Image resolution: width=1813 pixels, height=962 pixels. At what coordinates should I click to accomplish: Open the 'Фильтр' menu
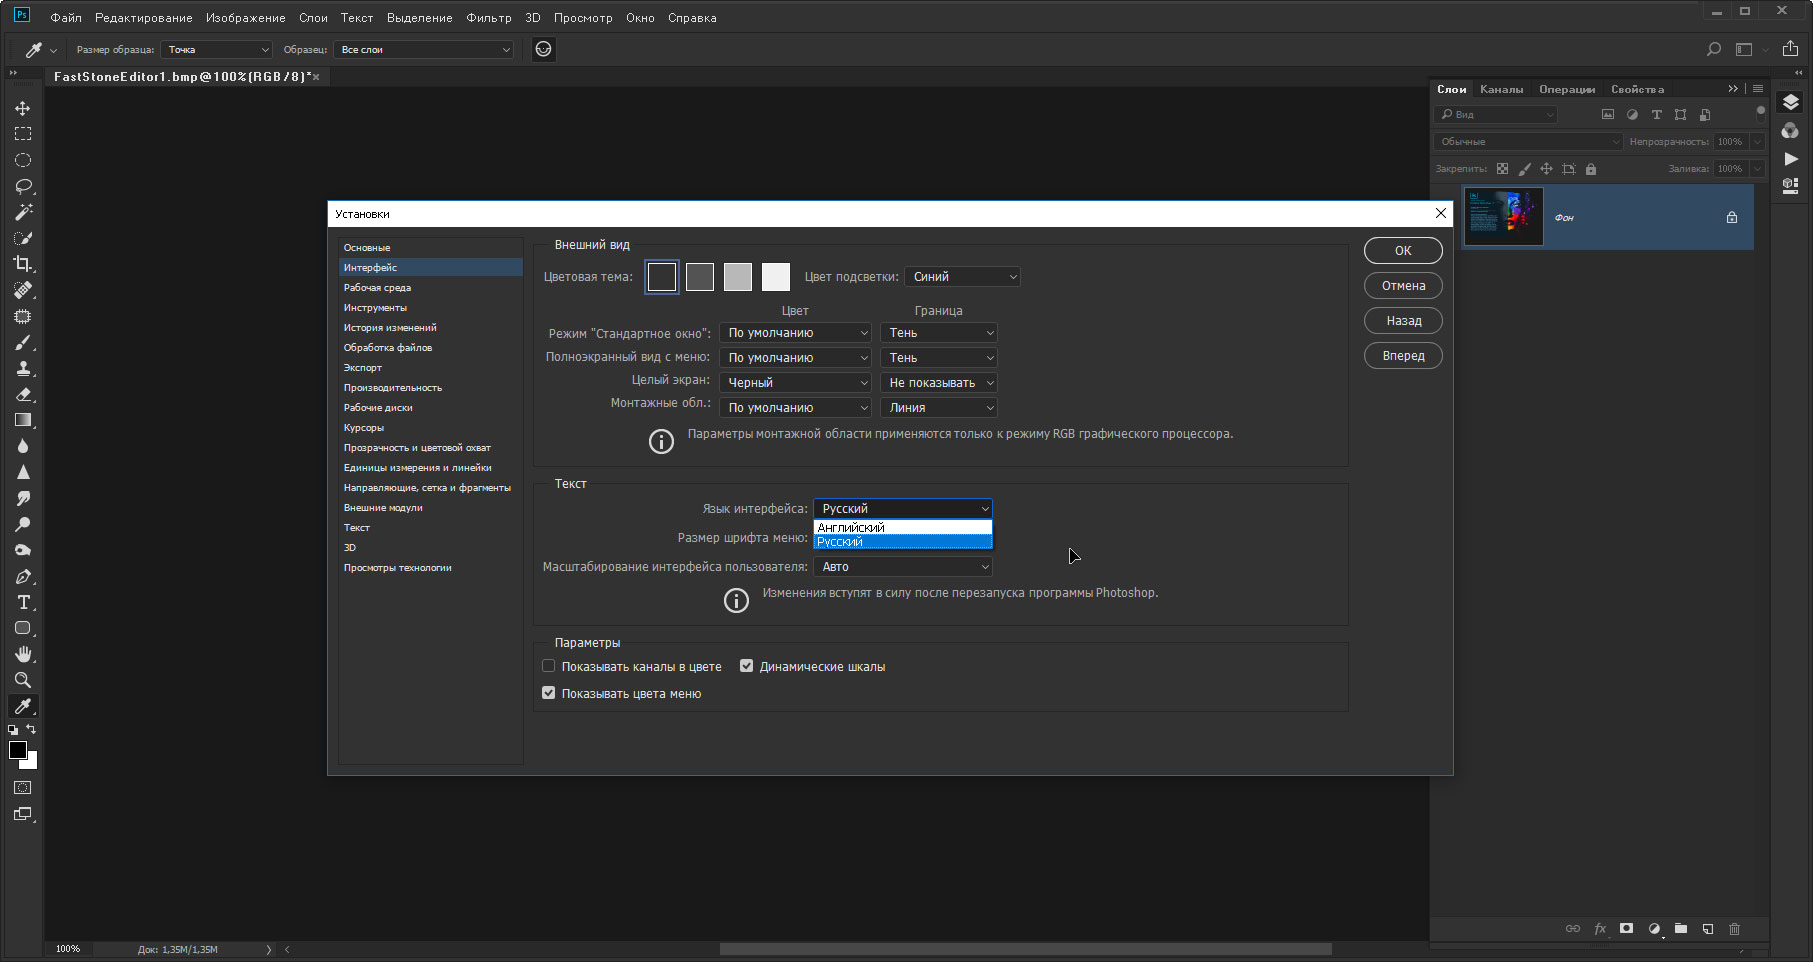488,18
